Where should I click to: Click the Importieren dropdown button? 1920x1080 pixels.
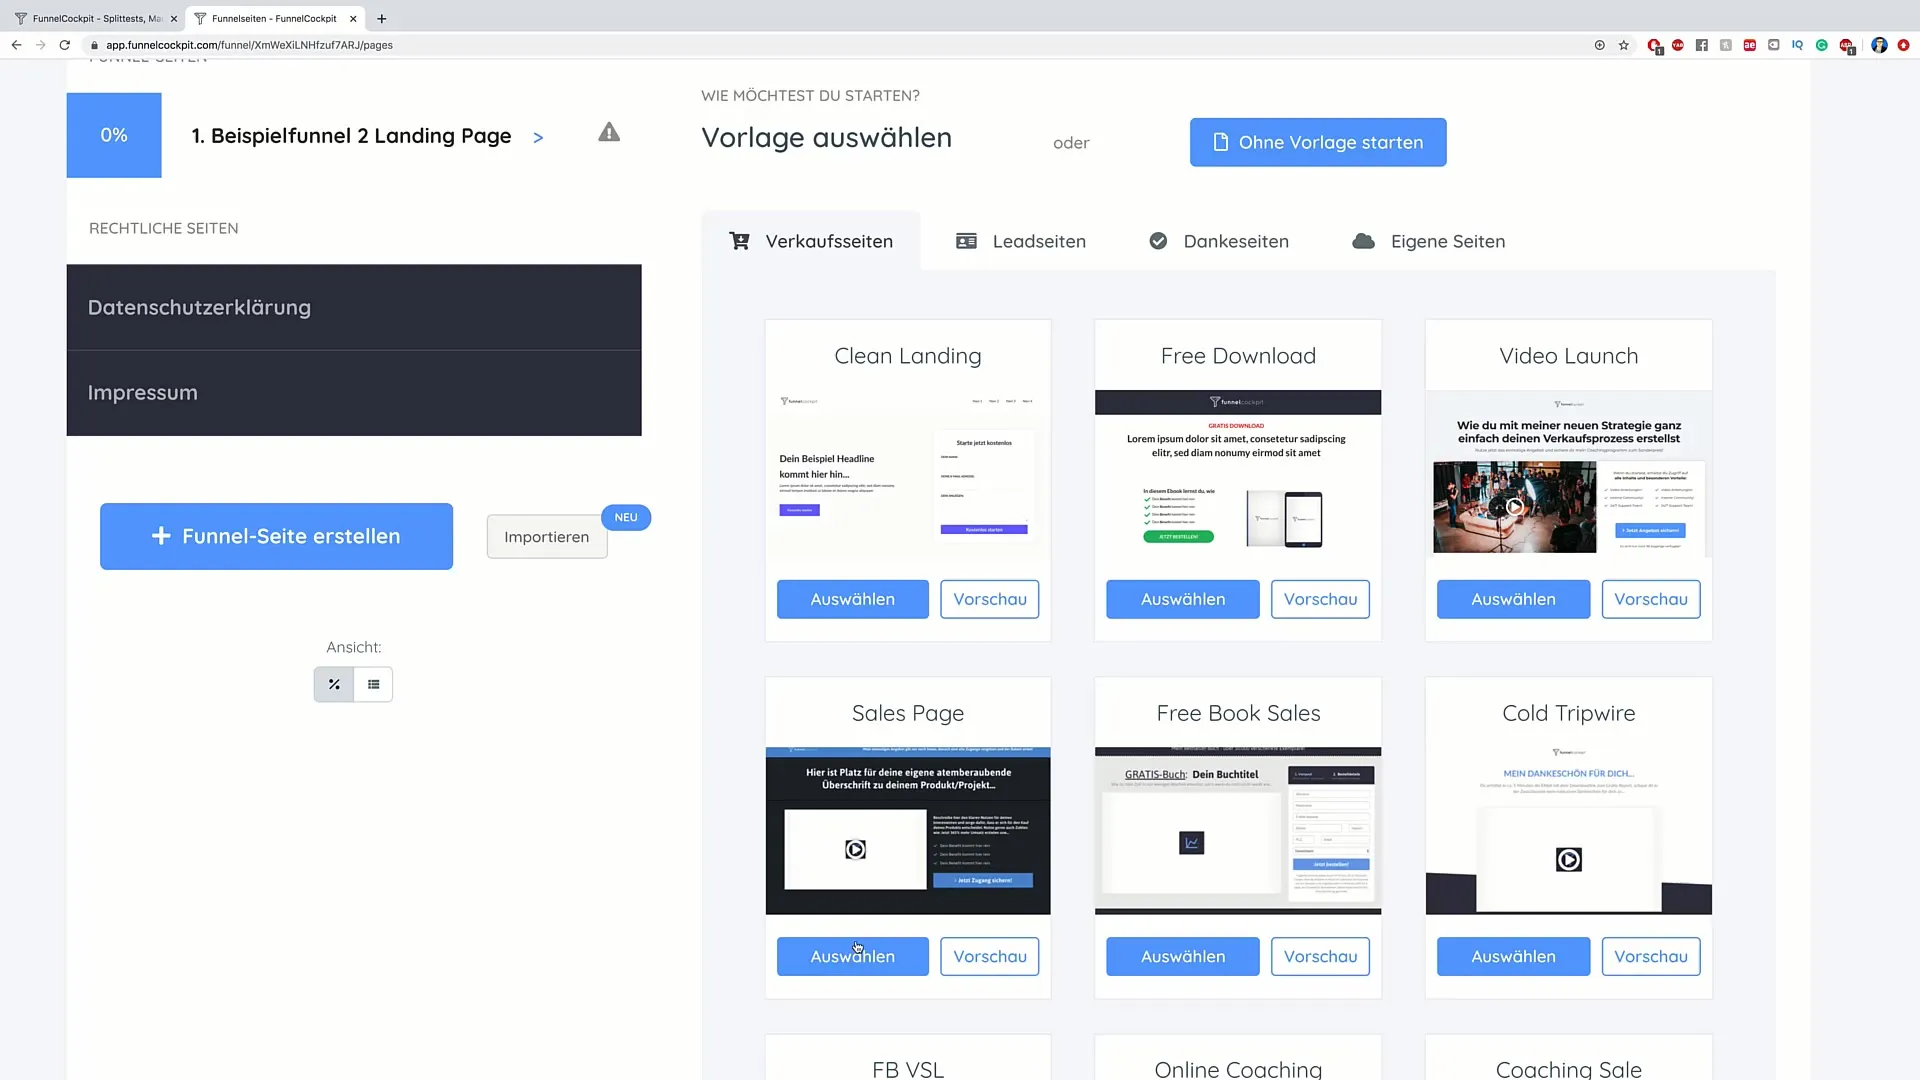pos(546,535)
